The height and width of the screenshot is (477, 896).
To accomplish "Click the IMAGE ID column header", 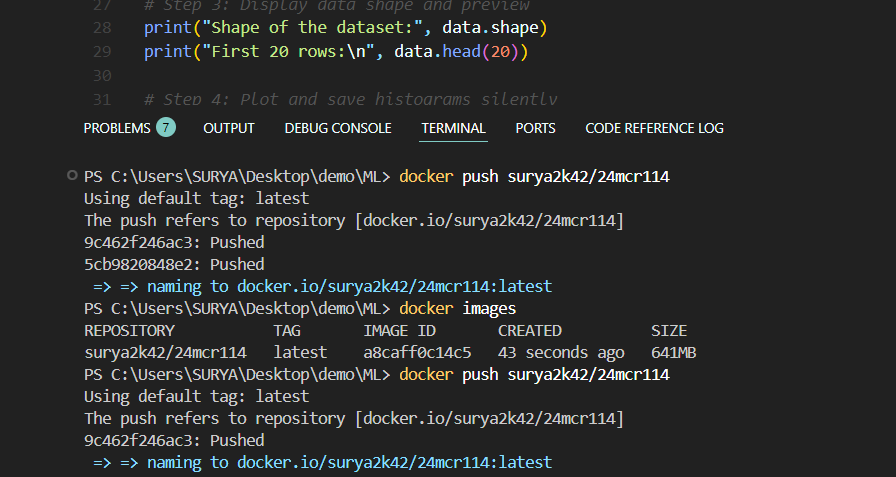I will click(x=399, y=331).
